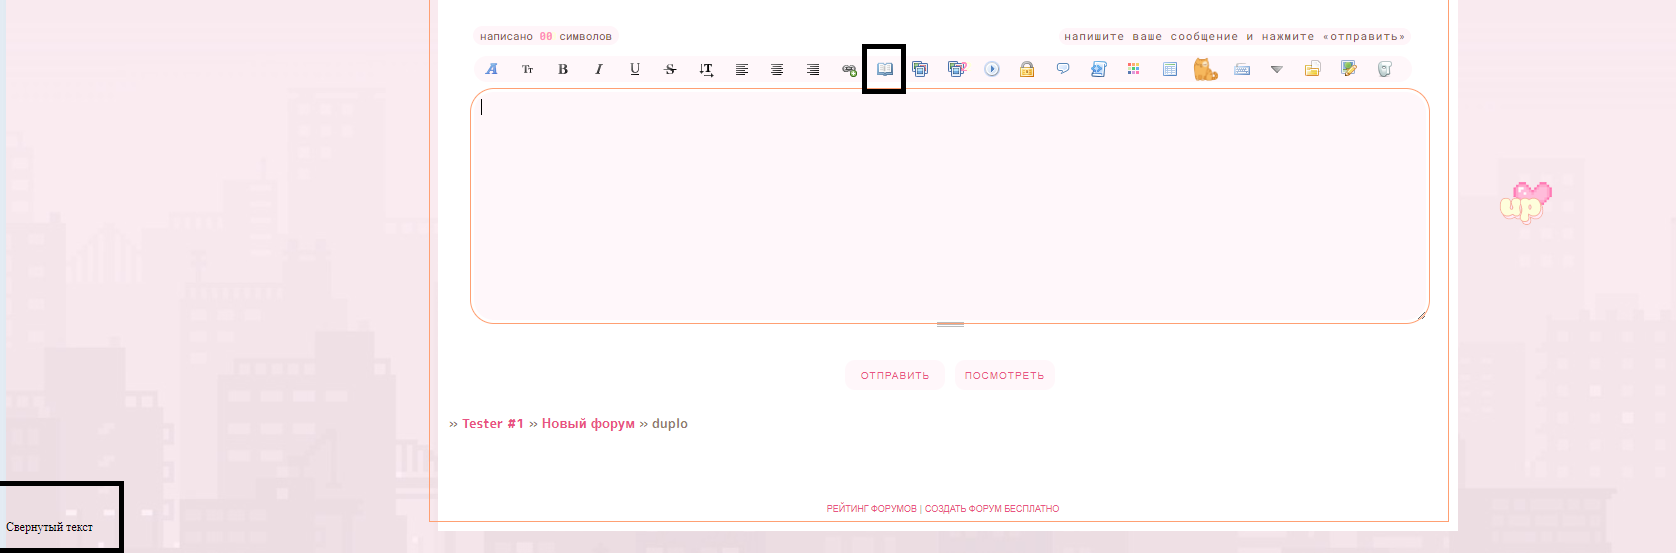
Task: Add hidden text with the padlock icon
Action: [1027, 69]
